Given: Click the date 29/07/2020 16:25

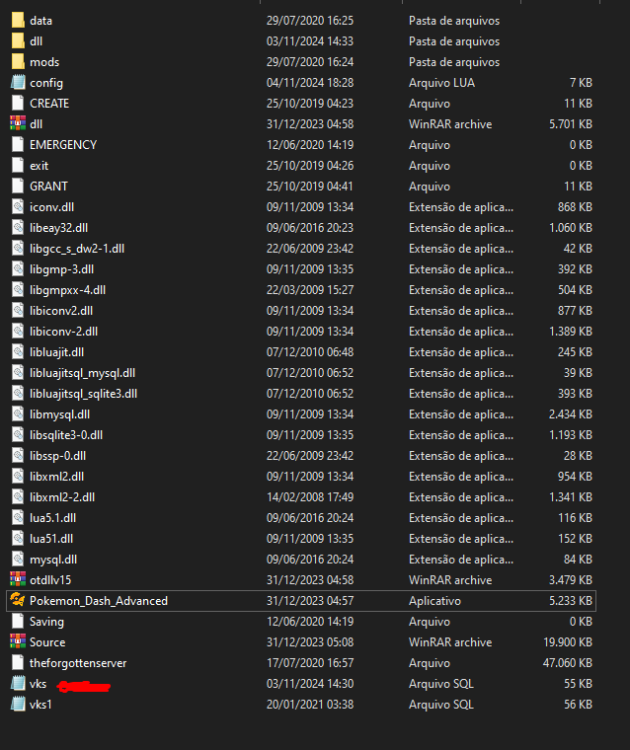Looking at the screenshot, I should tap(310, 21).
